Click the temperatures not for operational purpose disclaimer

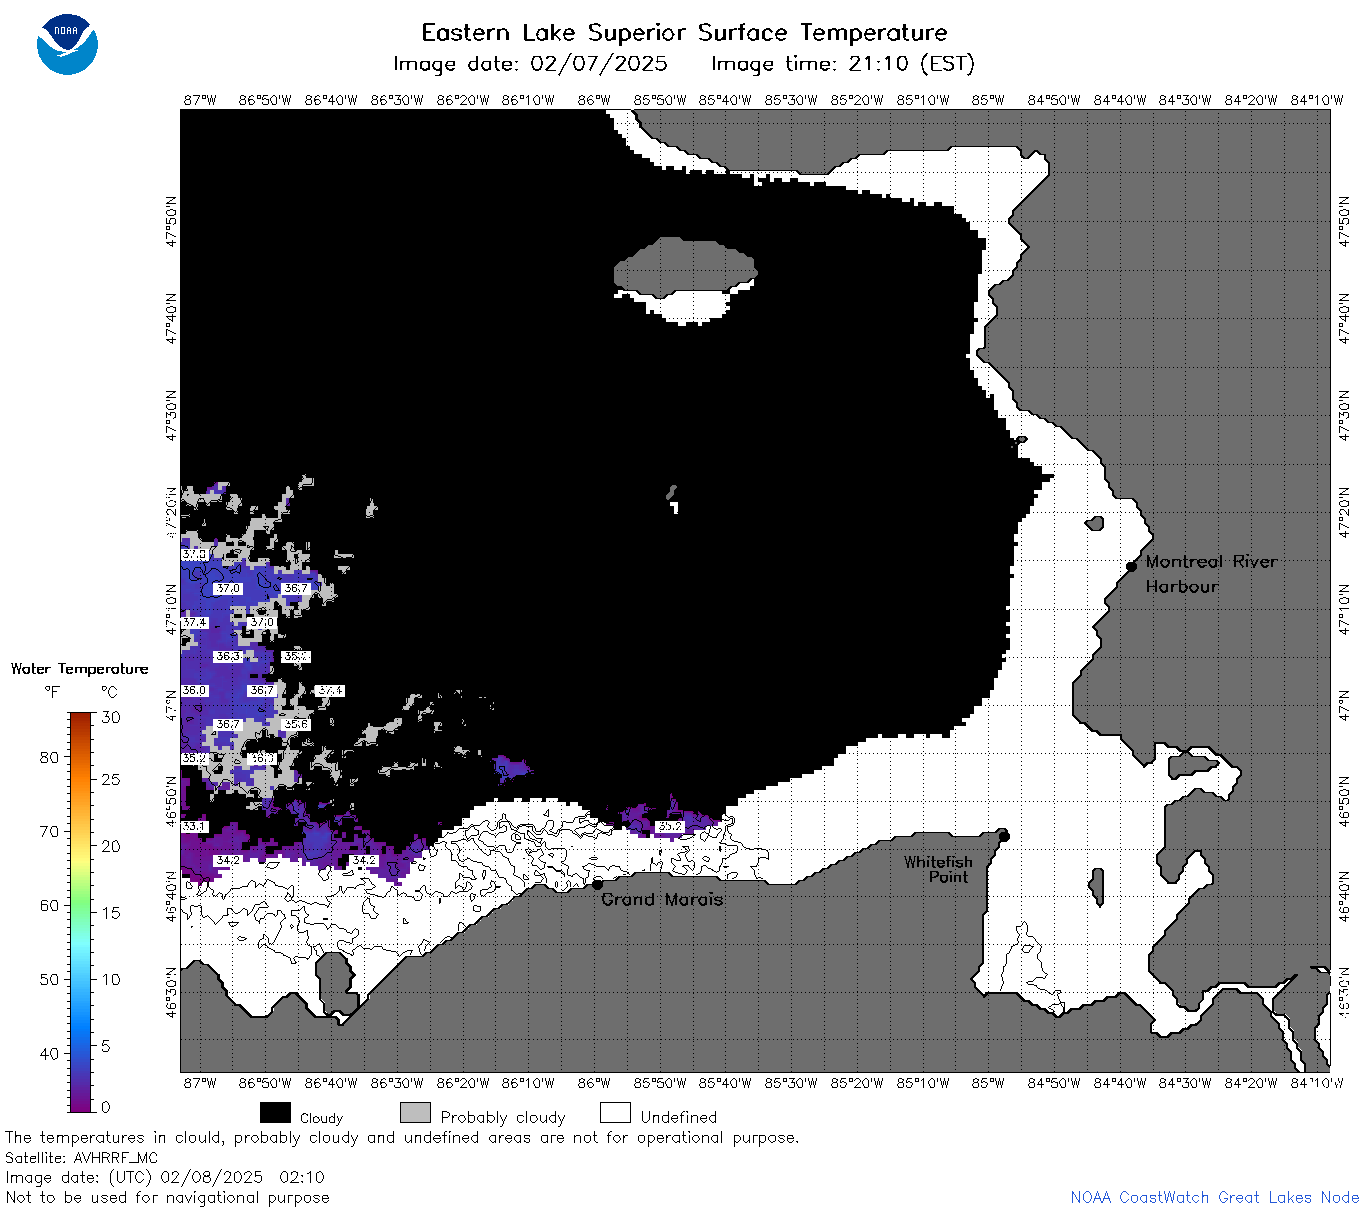click(x=402, y=1138)
